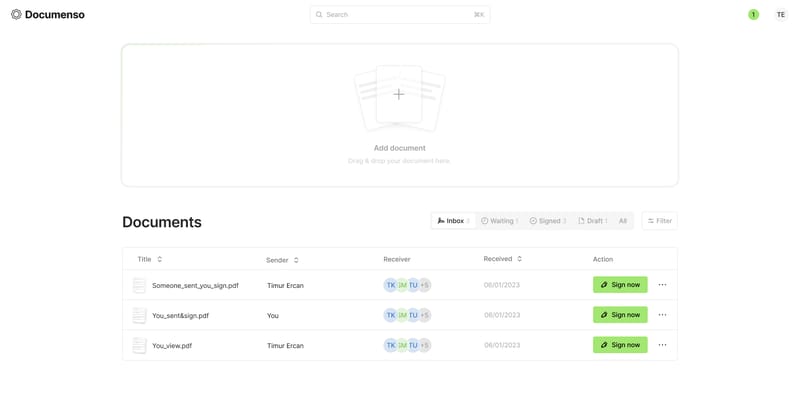Image resolution: width=800 pixels, height=400 pixels.
Task: Sort by Title column arrows
Action: point(160,259)
